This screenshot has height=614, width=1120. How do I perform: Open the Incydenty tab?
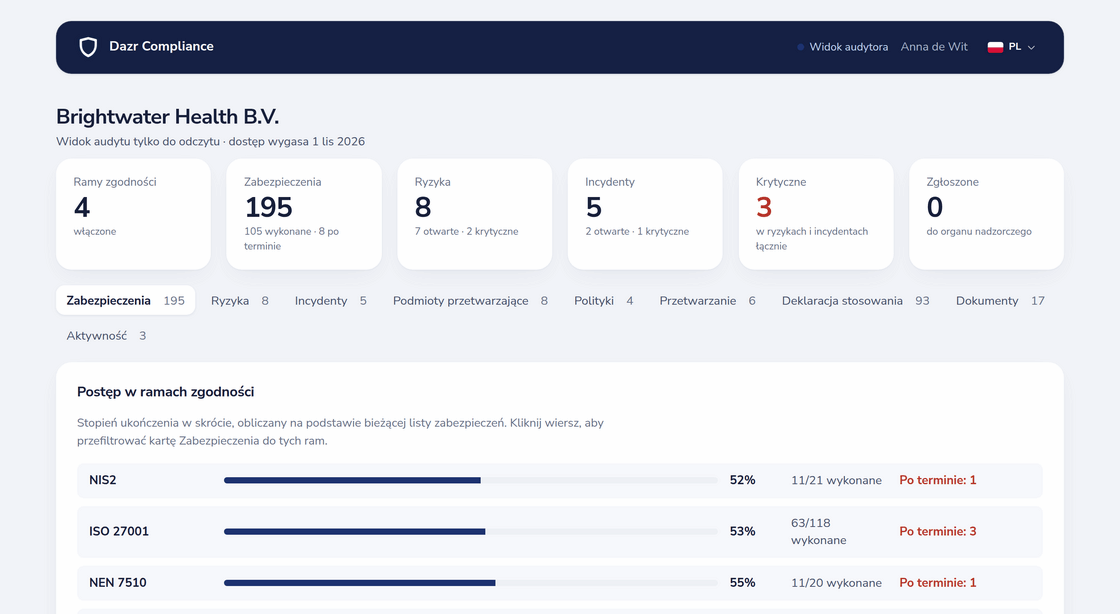331,301
